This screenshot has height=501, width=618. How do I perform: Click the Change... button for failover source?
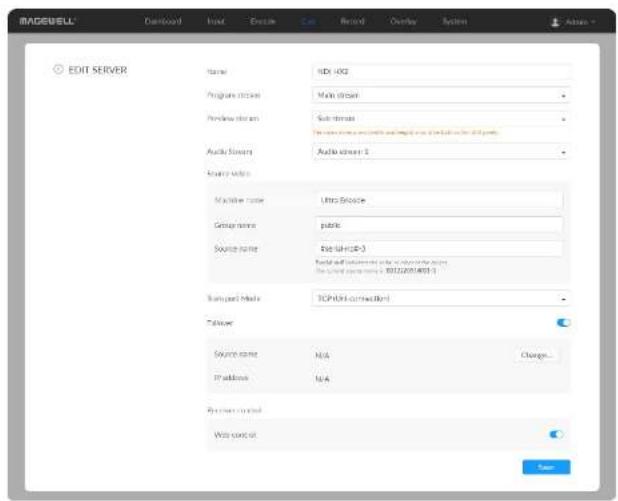[x=536, y=355]
